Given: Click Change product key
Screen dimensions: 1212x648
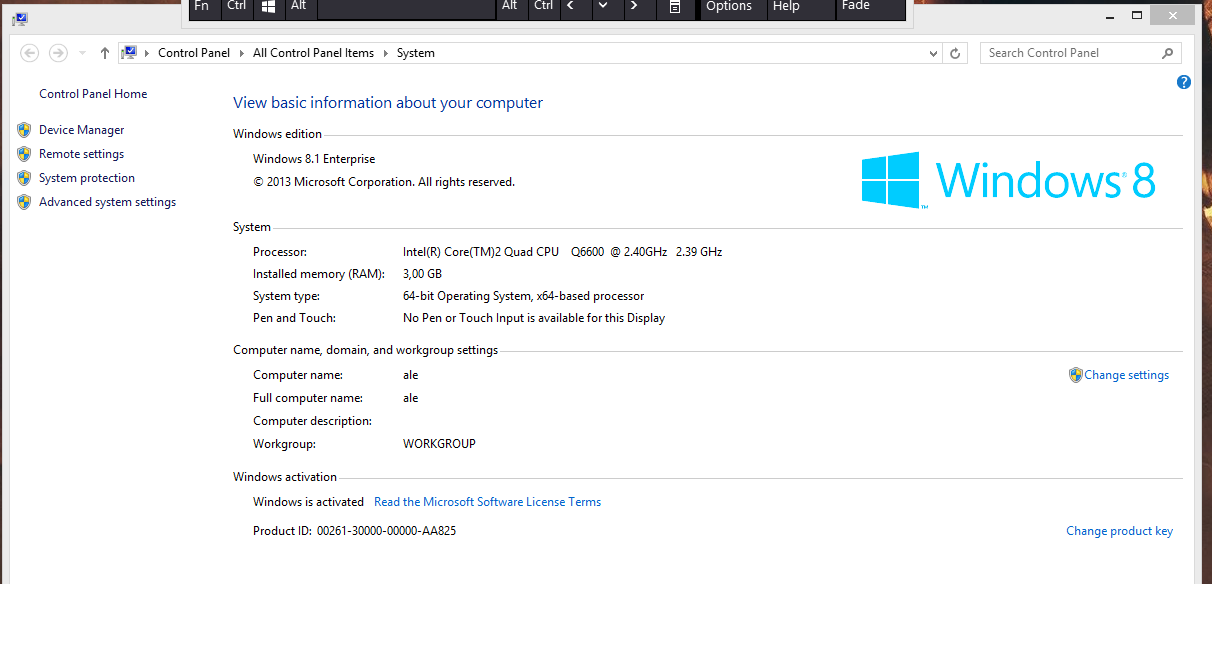Looking at the screenshot, I should coord(1119,531).
